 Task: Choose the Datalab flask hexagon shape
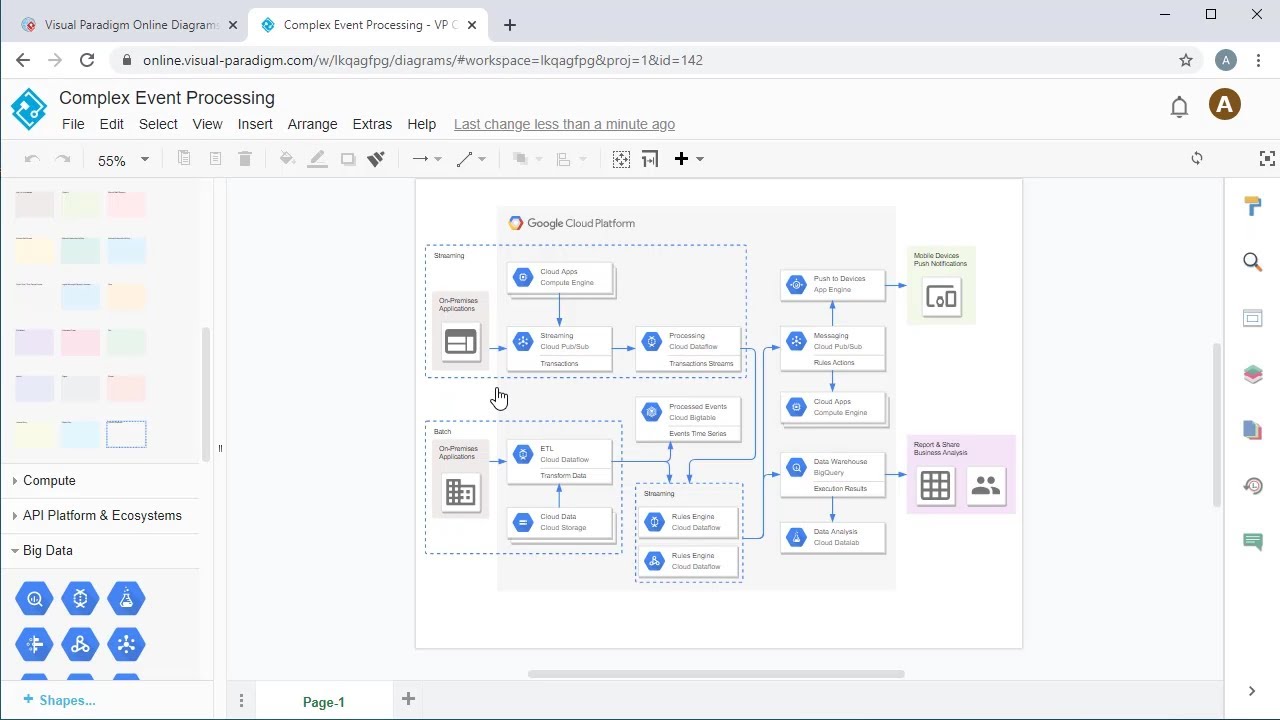[x=126, y=599]
